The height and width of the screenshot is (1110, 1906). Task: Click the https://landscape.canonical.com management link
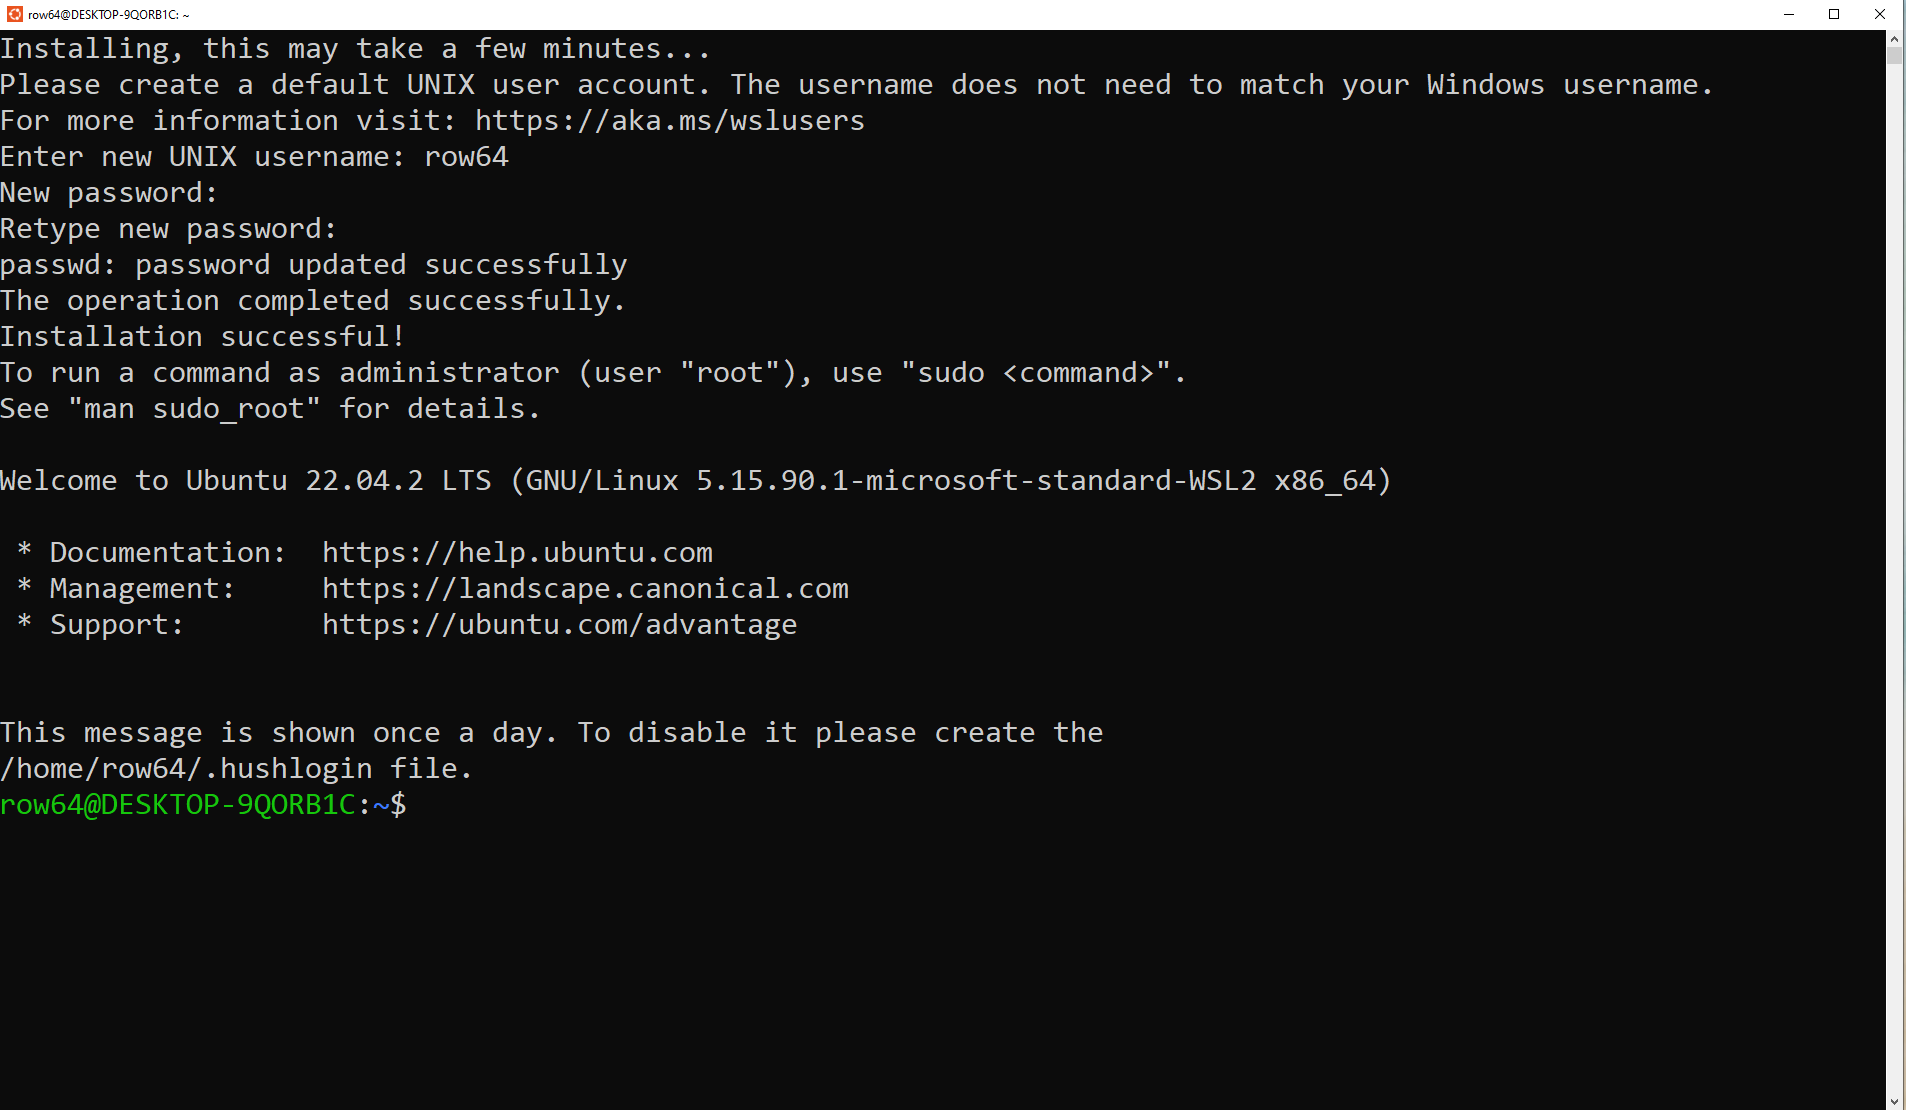point(585,589)
